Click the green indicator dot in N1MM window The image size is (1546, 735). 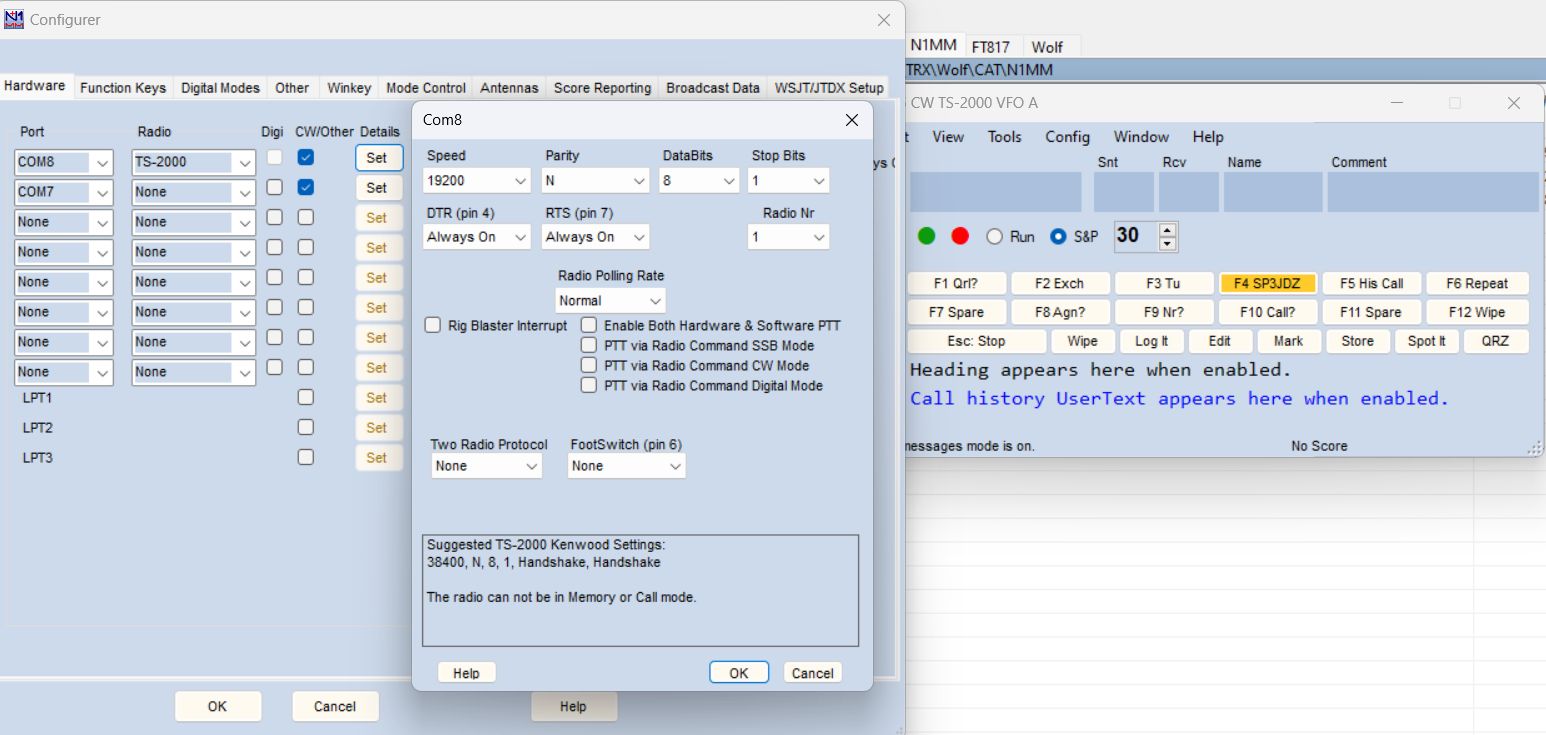[927, 236]
